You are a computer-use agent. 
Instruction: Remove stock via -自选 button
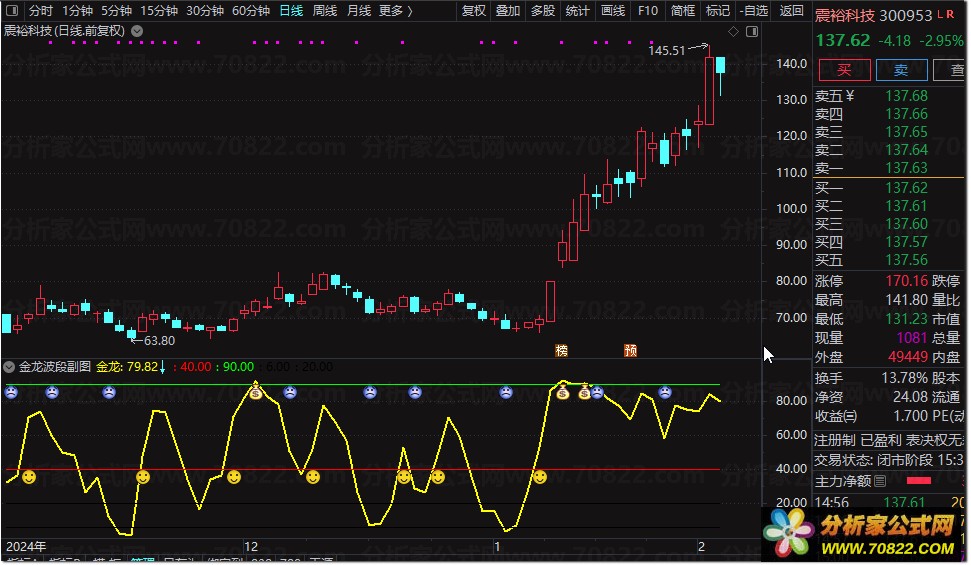(754, 11)
